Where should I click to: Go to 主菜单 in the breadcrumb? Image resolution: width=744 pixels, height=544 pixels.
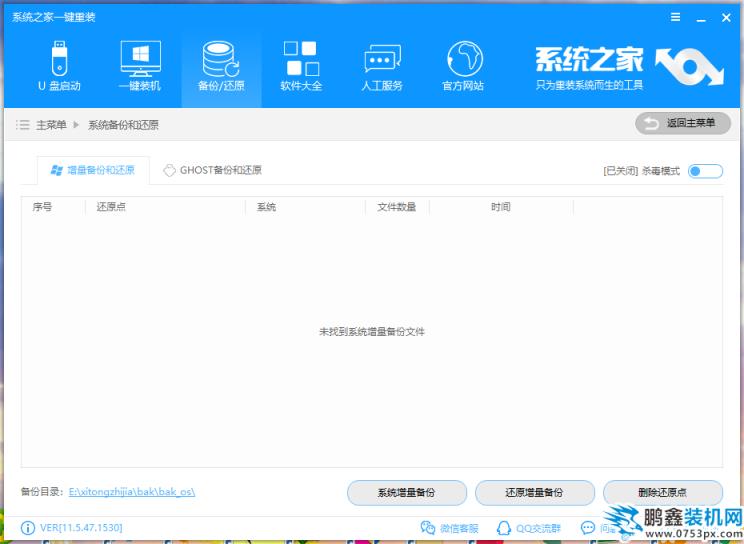pos(51,125)
